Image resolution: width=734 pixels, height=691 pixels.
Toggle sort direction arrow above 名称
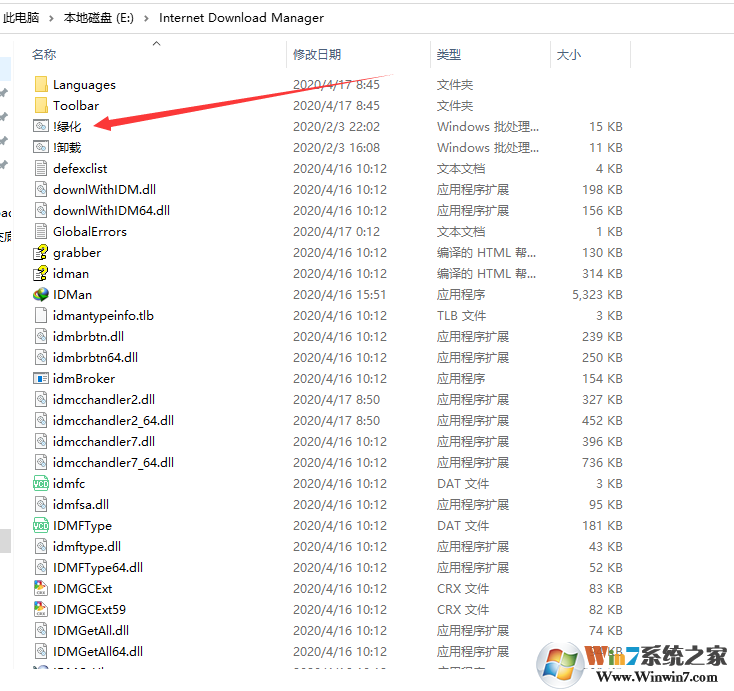(x=157, y=44)
